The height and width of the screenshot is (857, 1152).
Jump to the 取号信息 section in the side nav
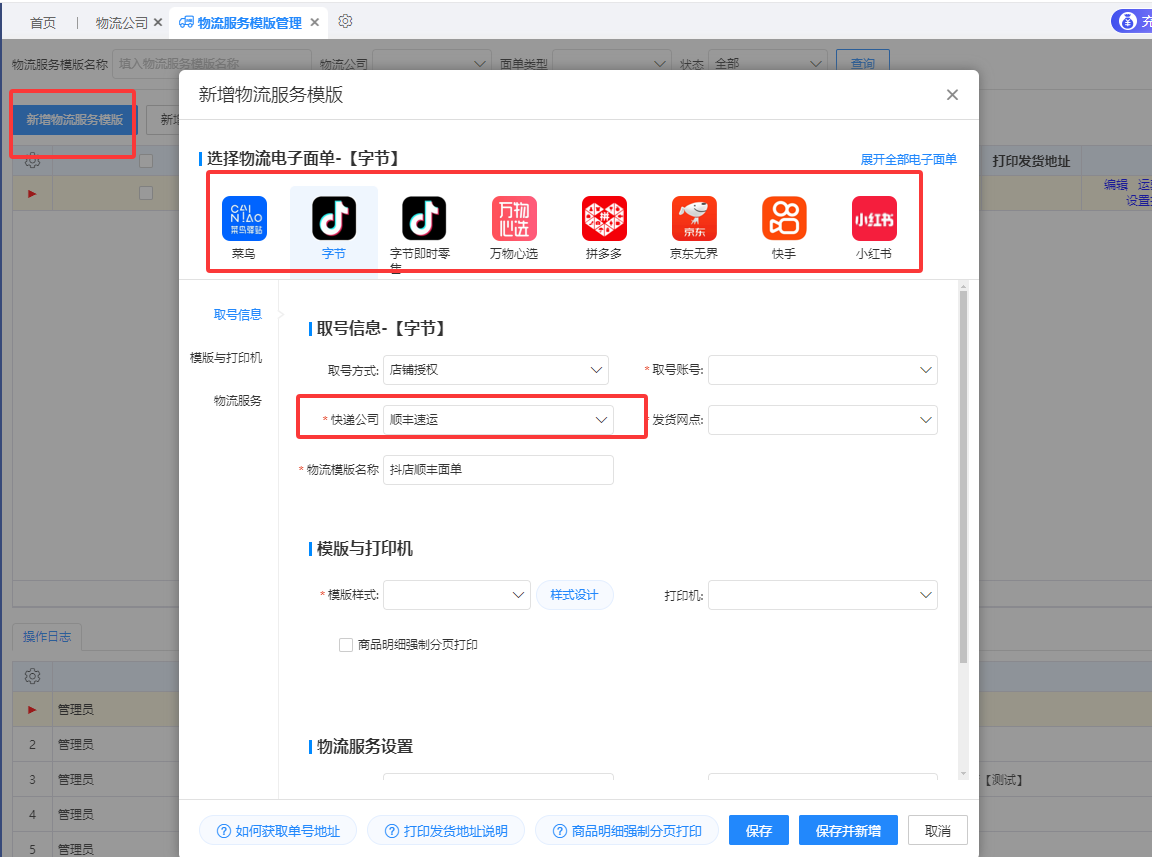[x=237, y=315]
